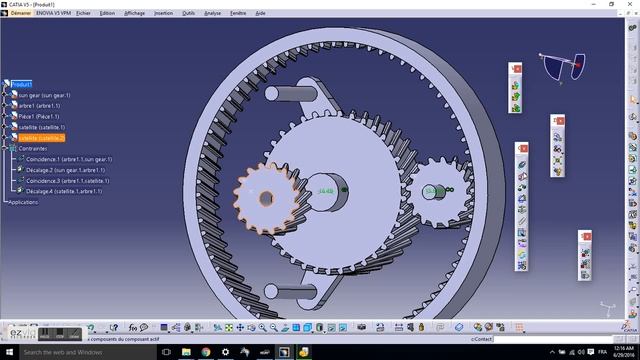
Task: Select the Explode tool in Move toolbar
Action: point(558,160)
